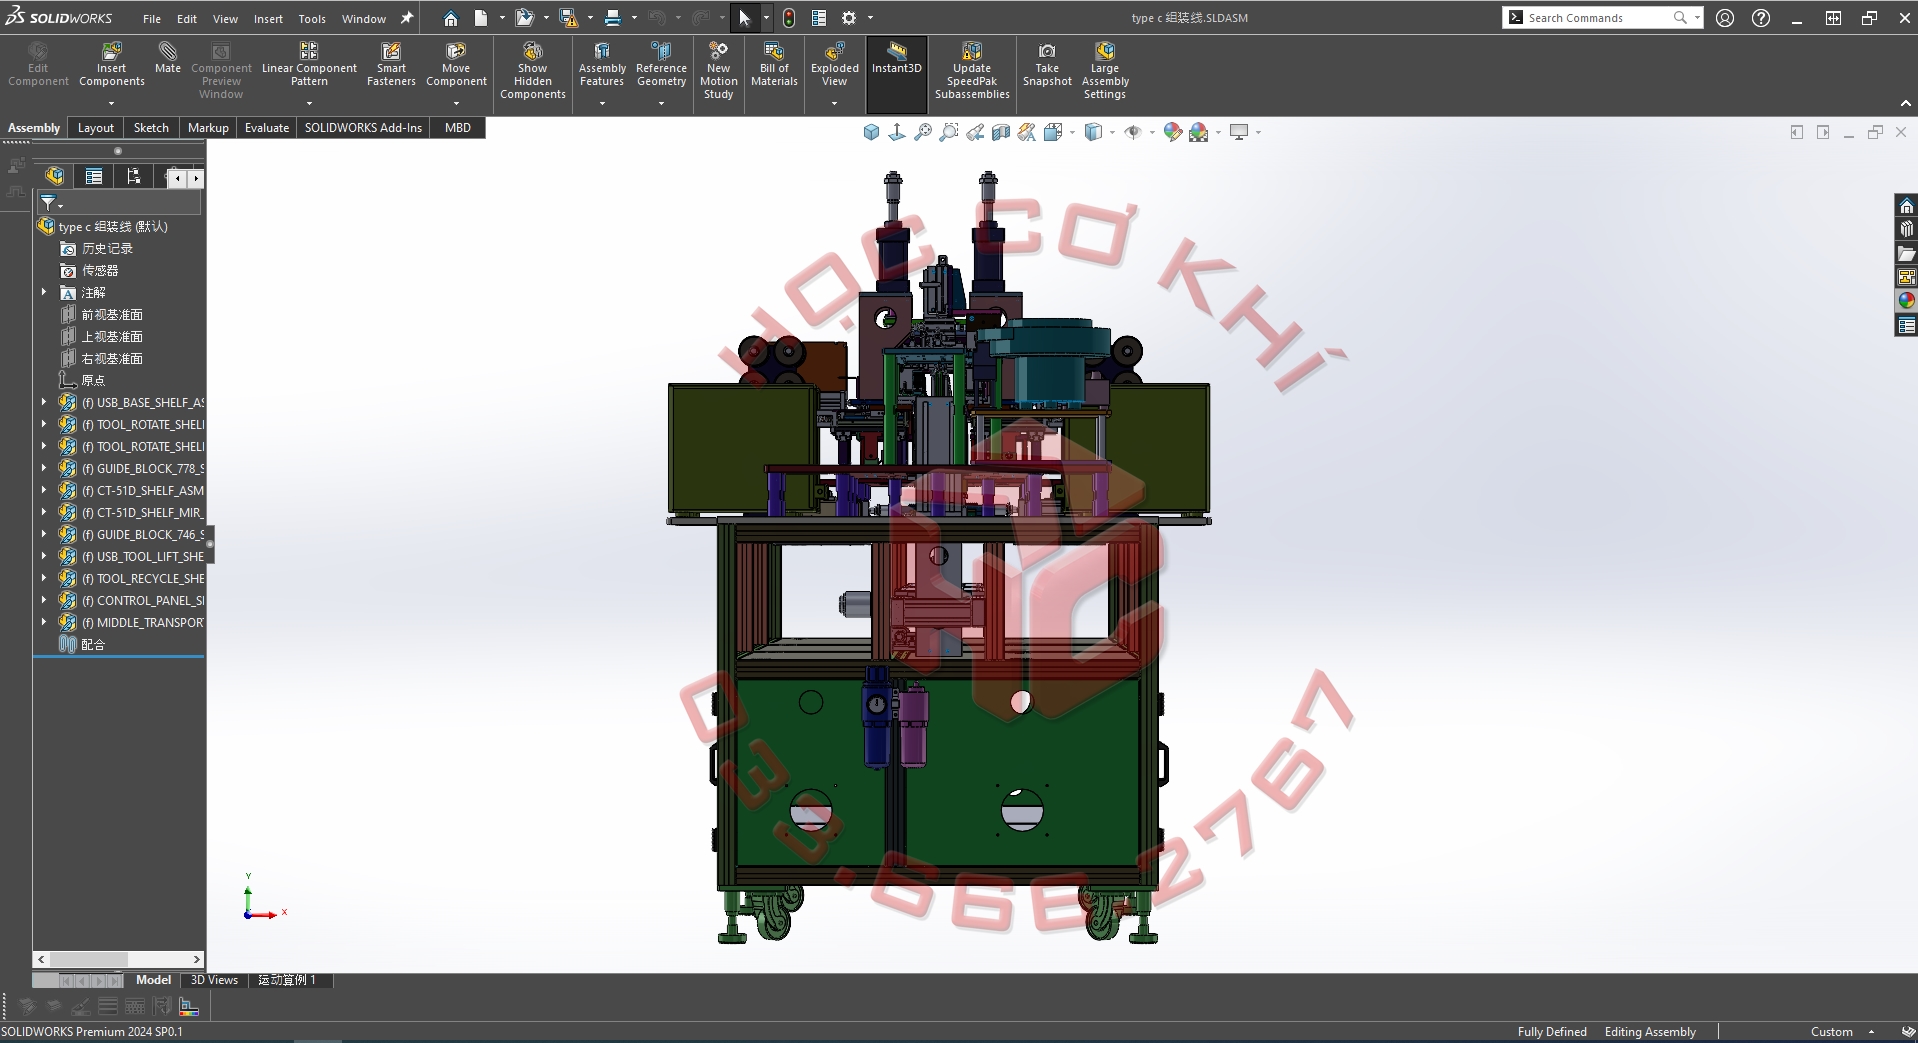Click Zoom to Fit in view toolbar
The height and width of the screenshot is (1043, 1918).
pos(923,132)
